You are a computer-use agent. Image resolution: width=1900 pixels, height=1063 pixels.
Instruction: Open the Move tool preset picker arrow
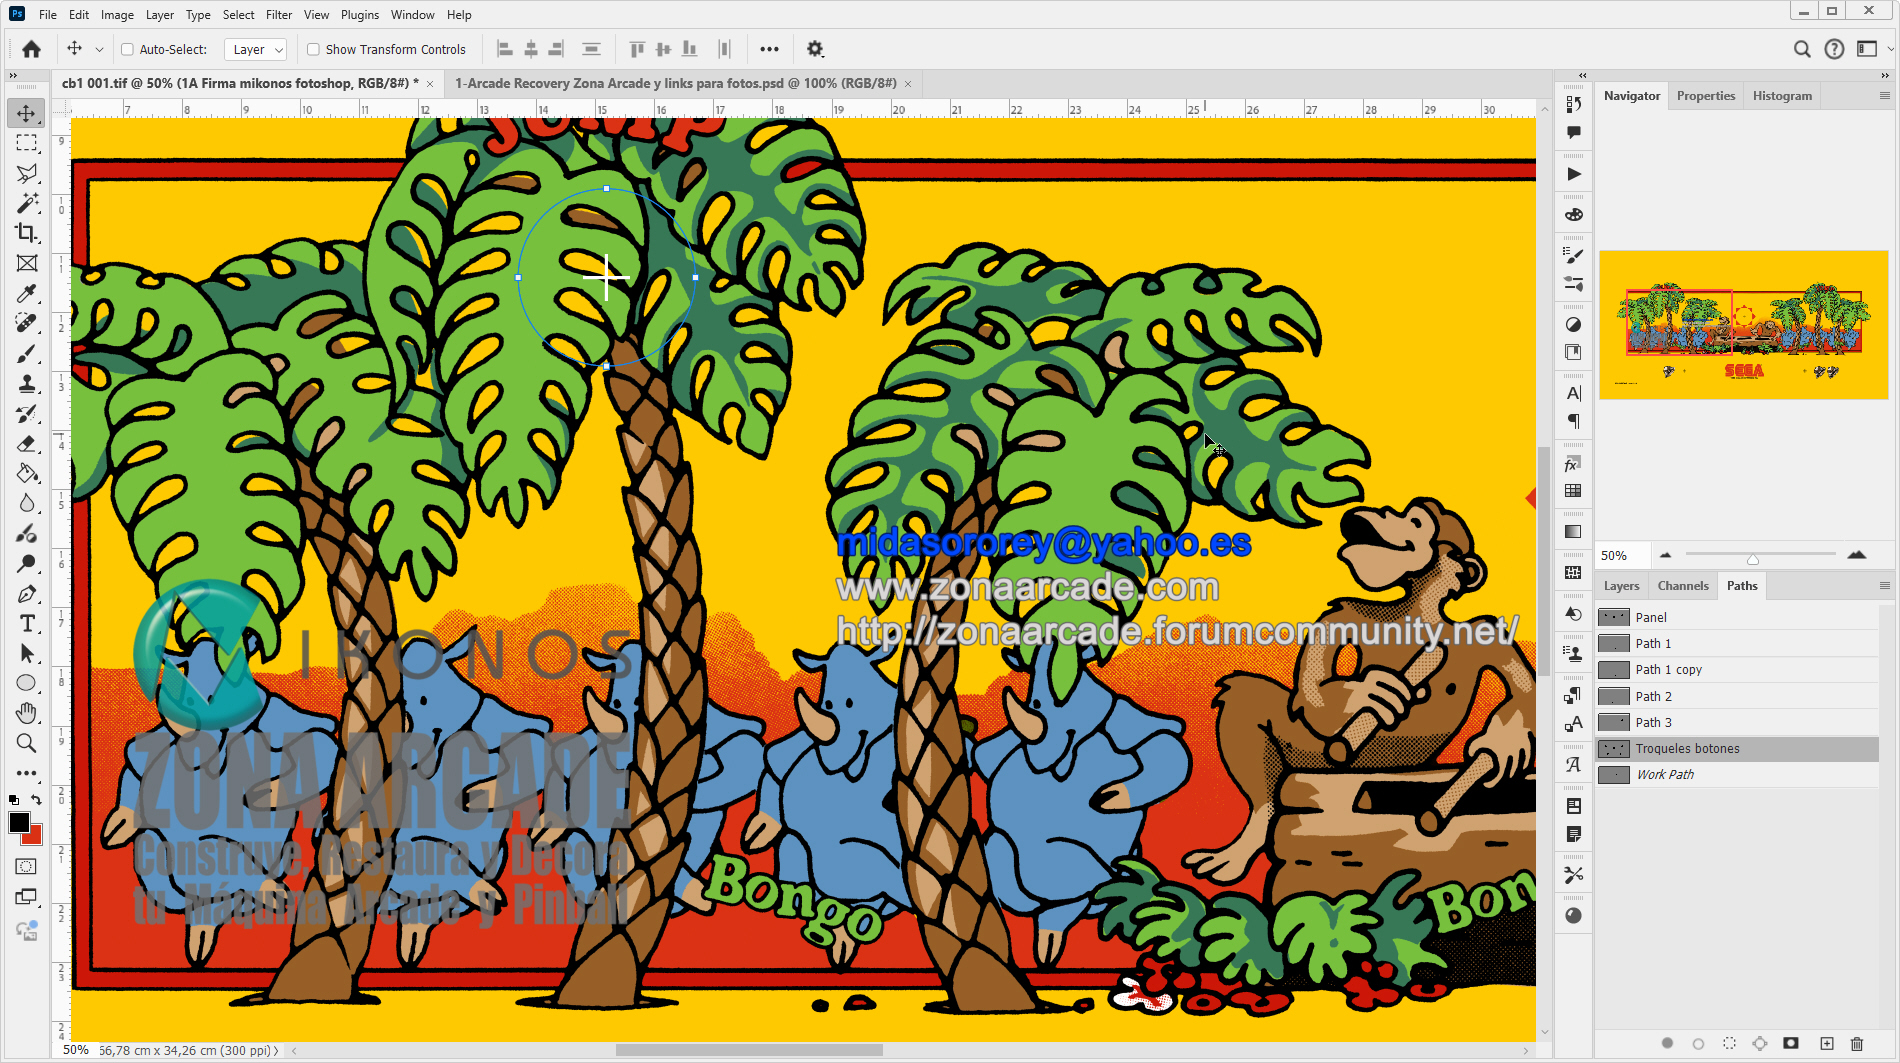99,49
